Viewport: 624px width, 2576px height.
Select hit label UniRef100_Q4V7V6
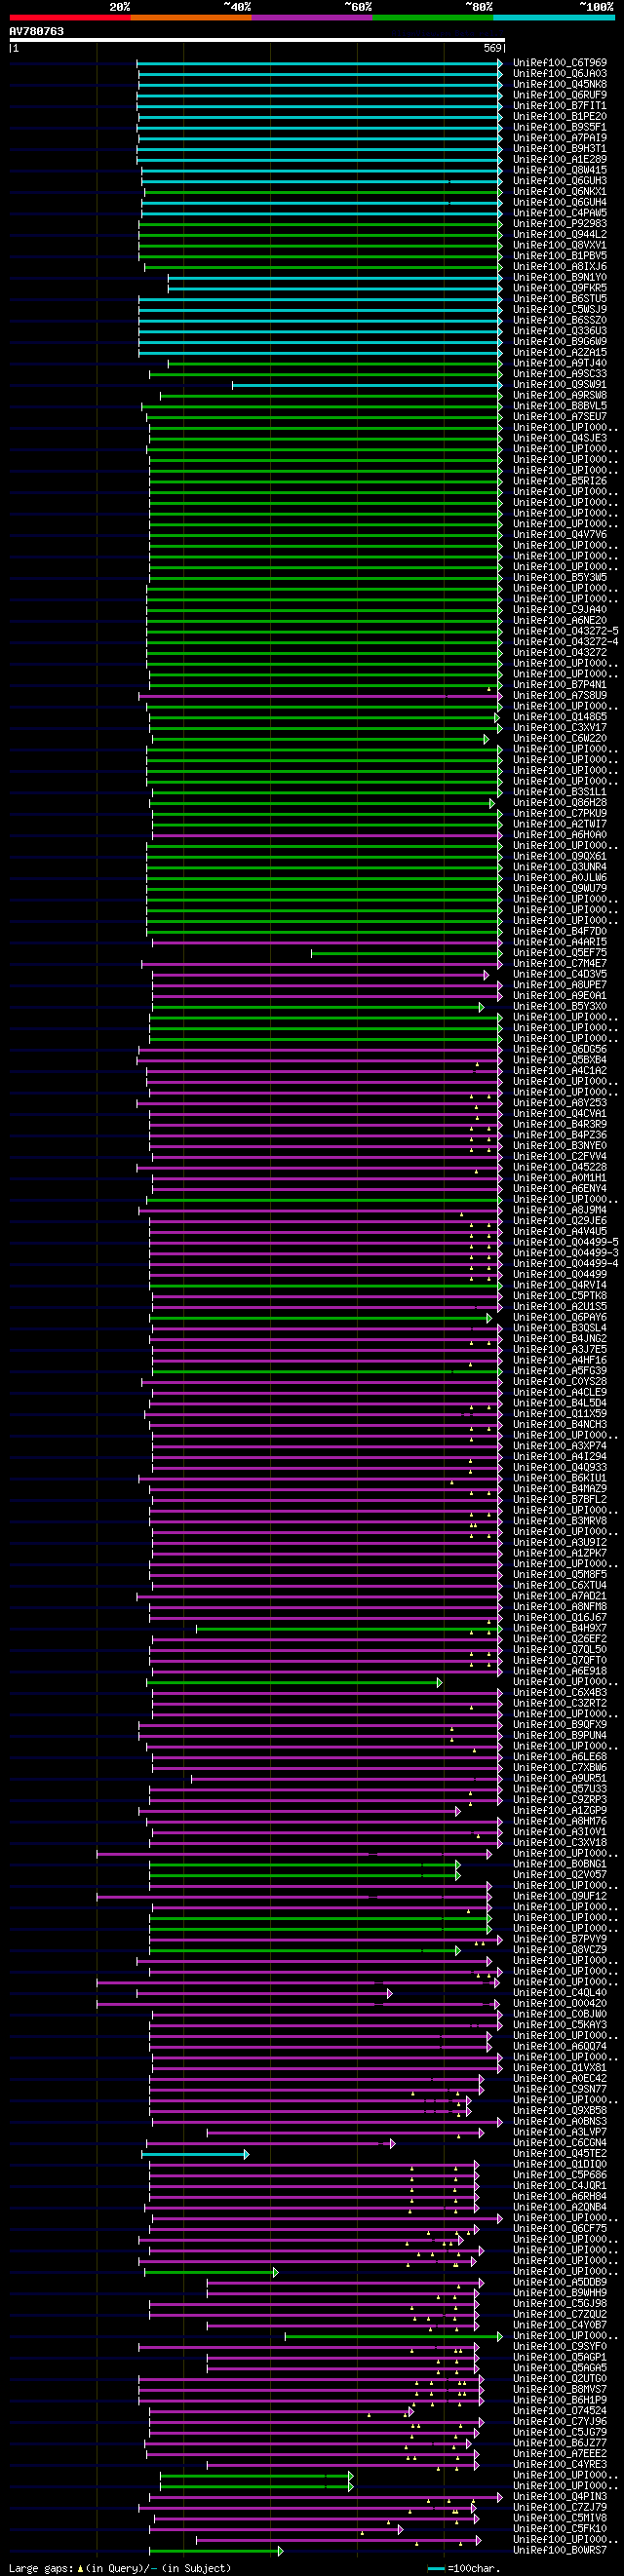click(x=560, y=535)
